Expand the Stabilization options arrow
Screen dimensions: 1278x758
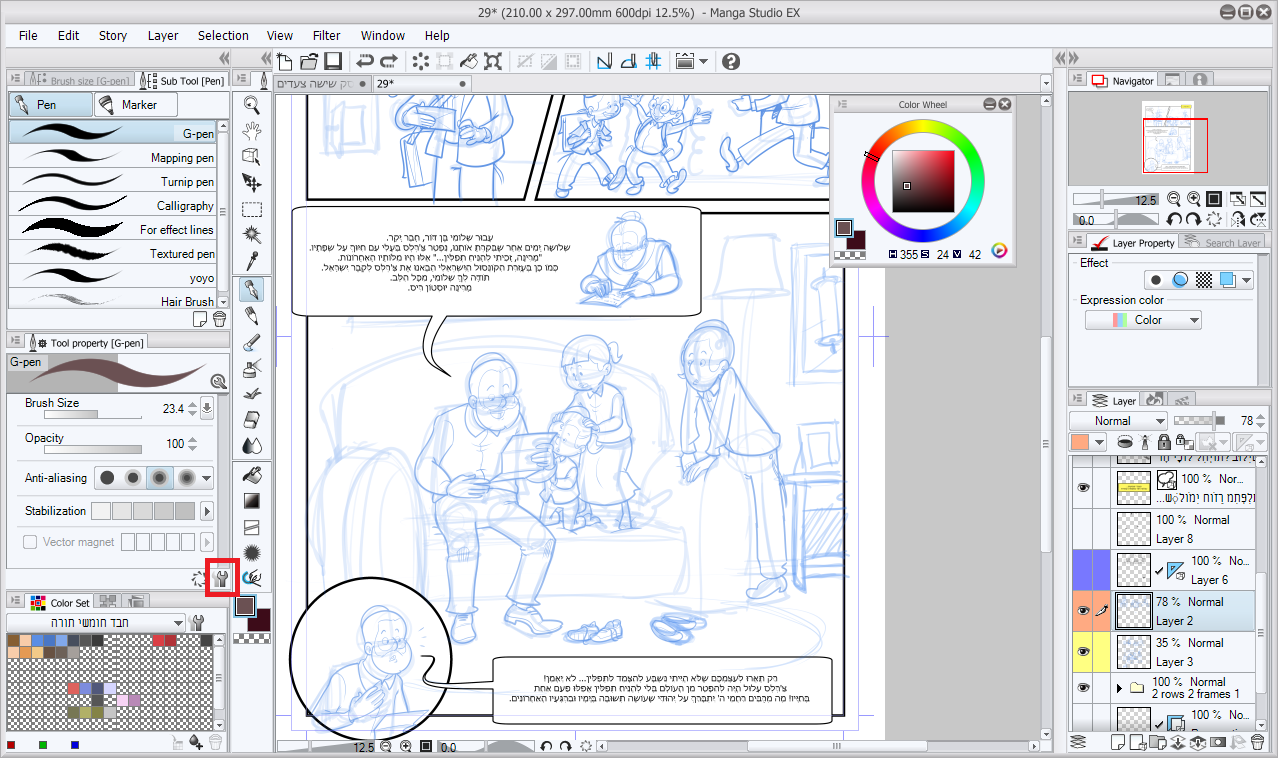pyautogui.click(x=207, y=511)
